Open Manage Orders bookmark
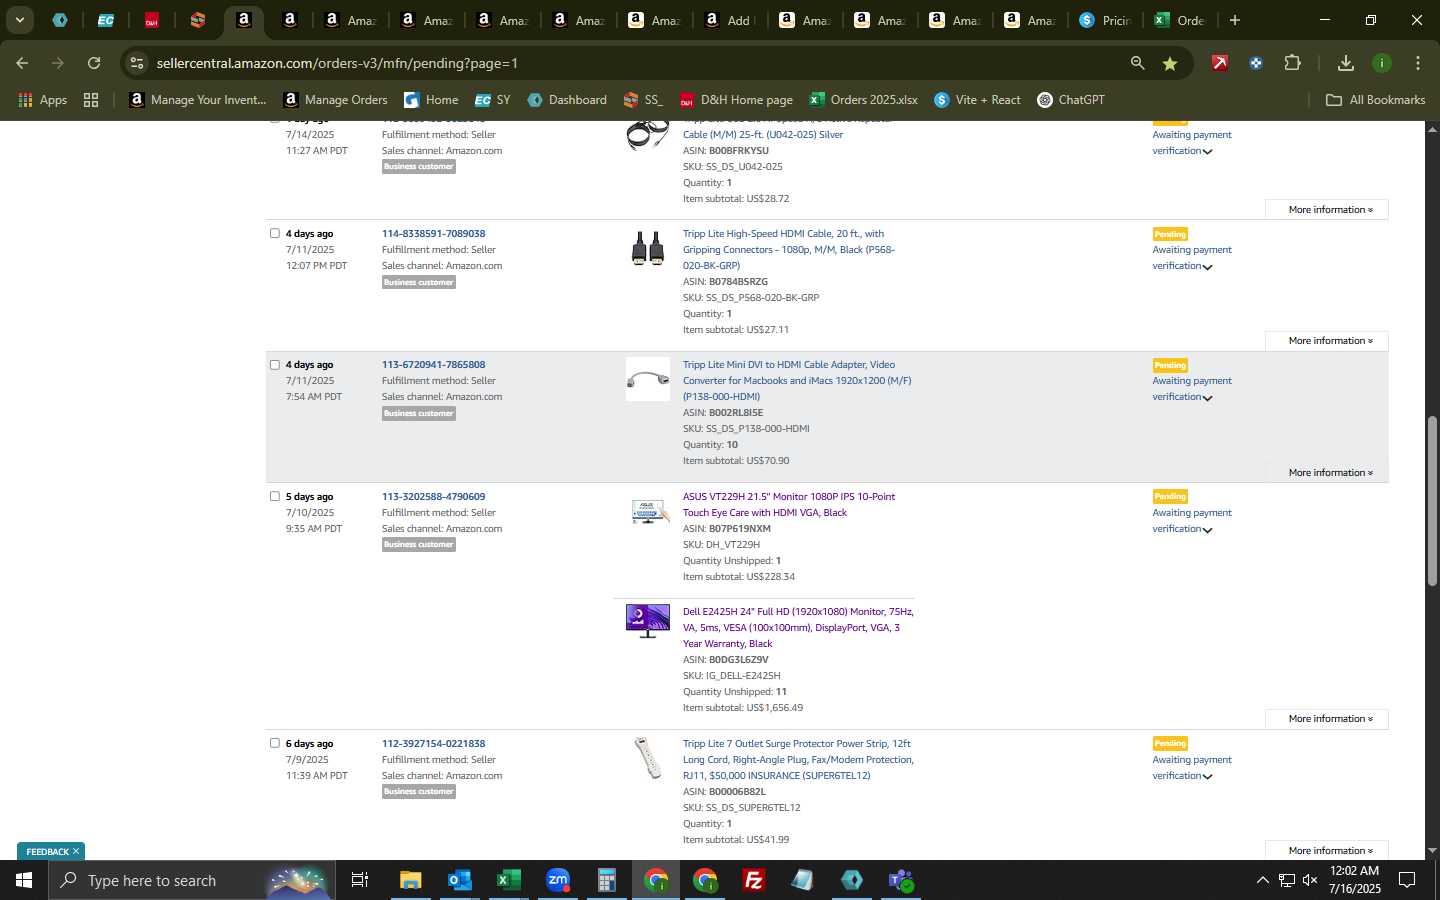This screenshot has width=1440, height=900. pos(335,100)
